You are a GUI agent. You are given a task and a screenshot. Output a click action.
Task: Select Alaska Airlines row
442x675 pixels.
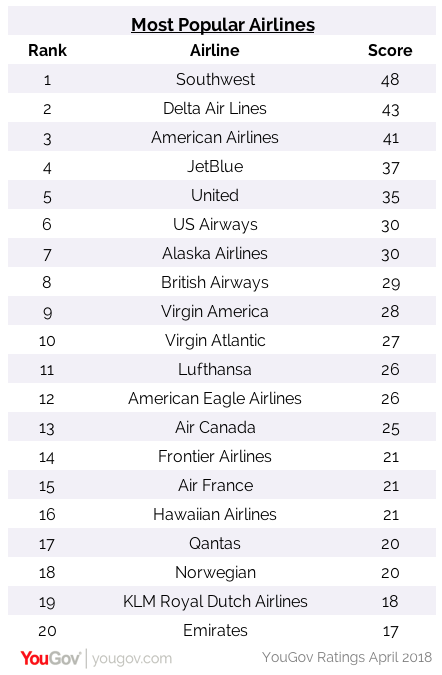pyautogui.click(x=222, y=253)
